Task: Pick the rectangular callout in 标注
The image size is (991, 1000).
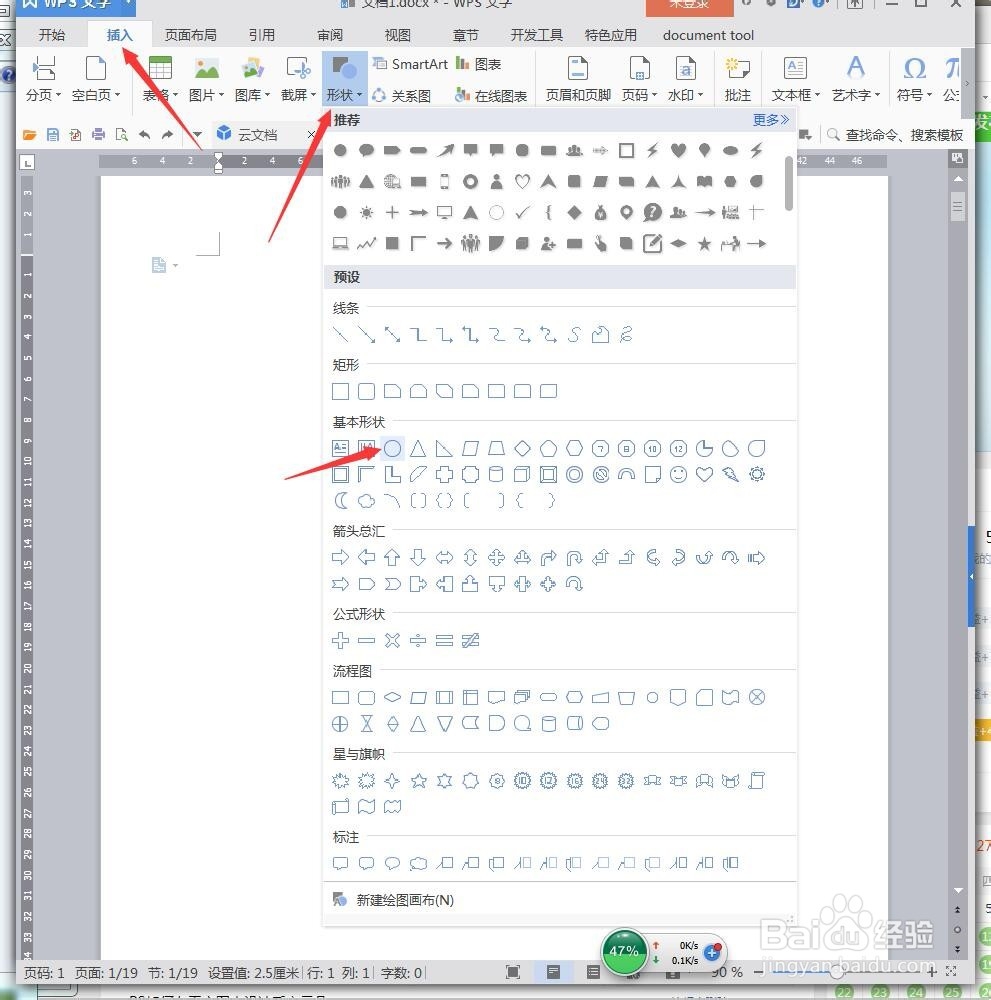Action: pyautogui.click(x=341, y=864)
